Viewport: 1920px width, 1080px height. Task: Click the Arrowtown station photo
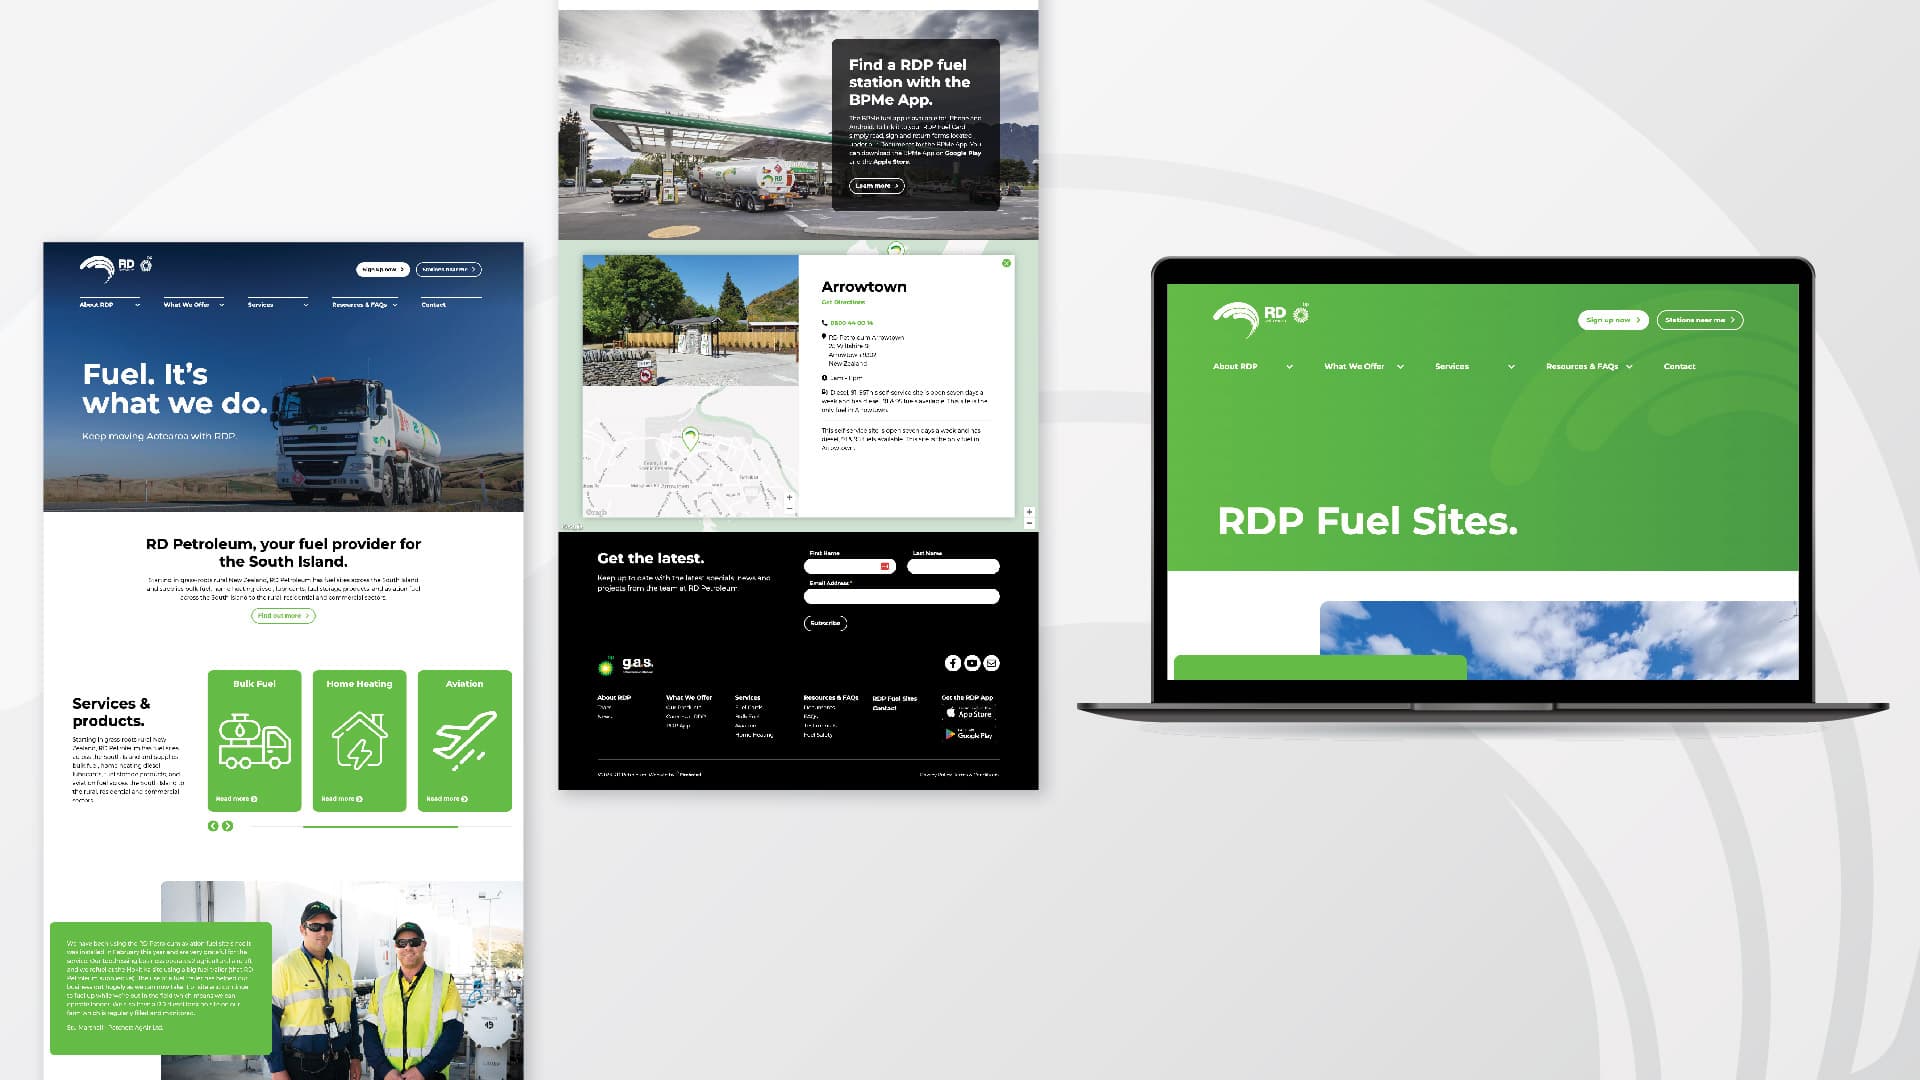click(x=691, y=320)
